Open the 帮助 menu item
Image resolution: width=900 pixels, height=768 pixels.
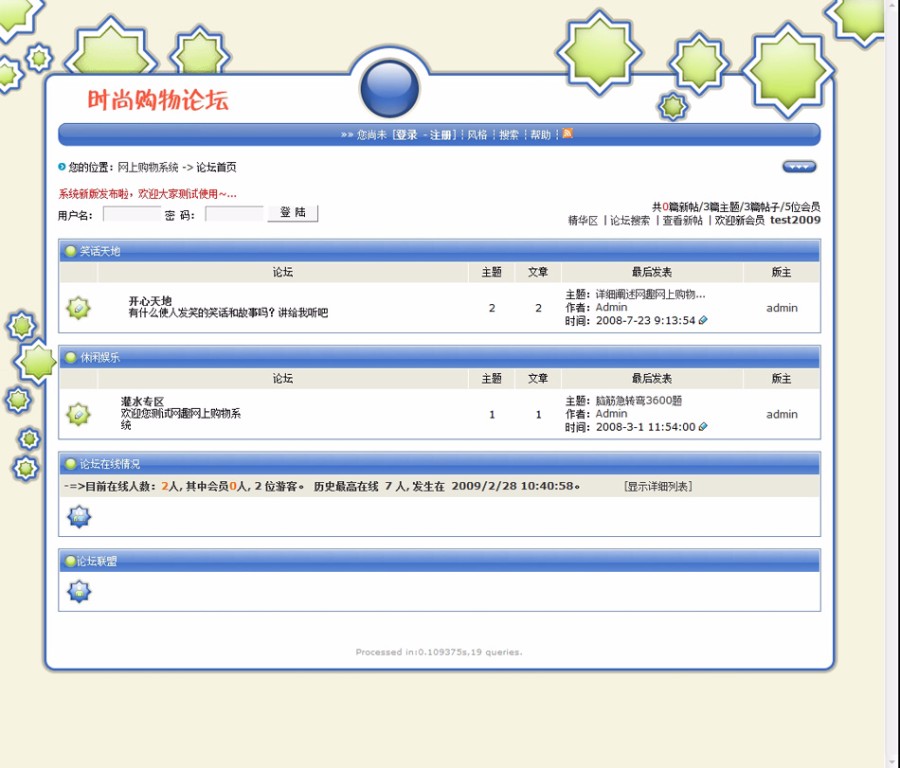click(540, 135)
